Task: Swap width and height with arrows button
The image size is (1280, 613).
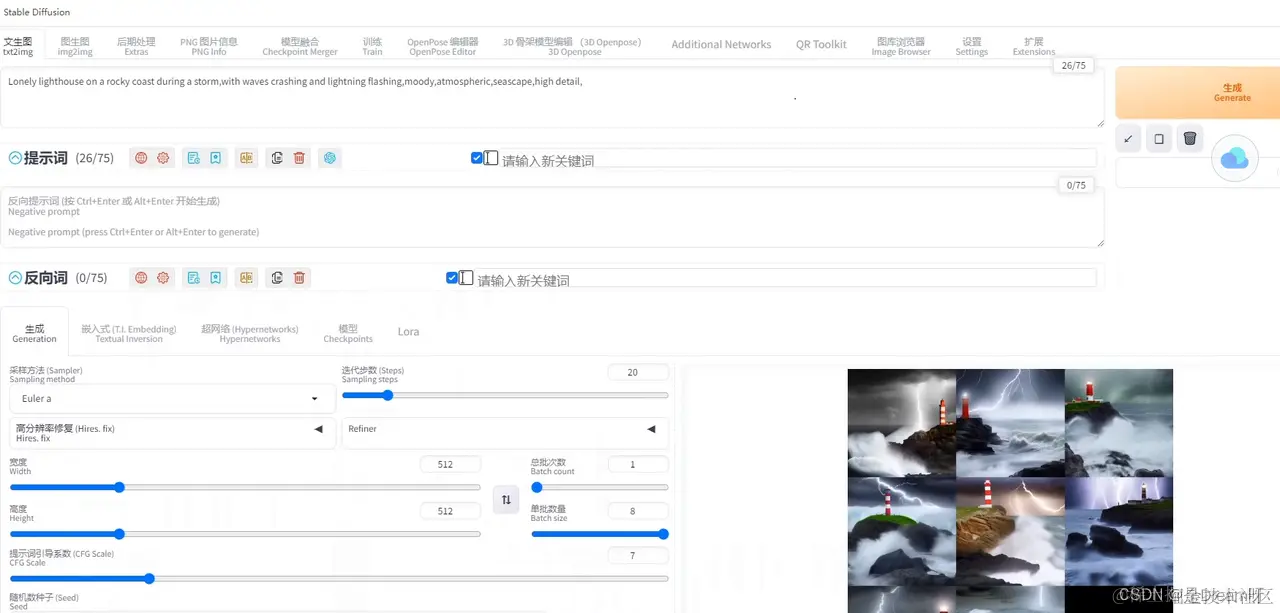Action: (506, 499)
